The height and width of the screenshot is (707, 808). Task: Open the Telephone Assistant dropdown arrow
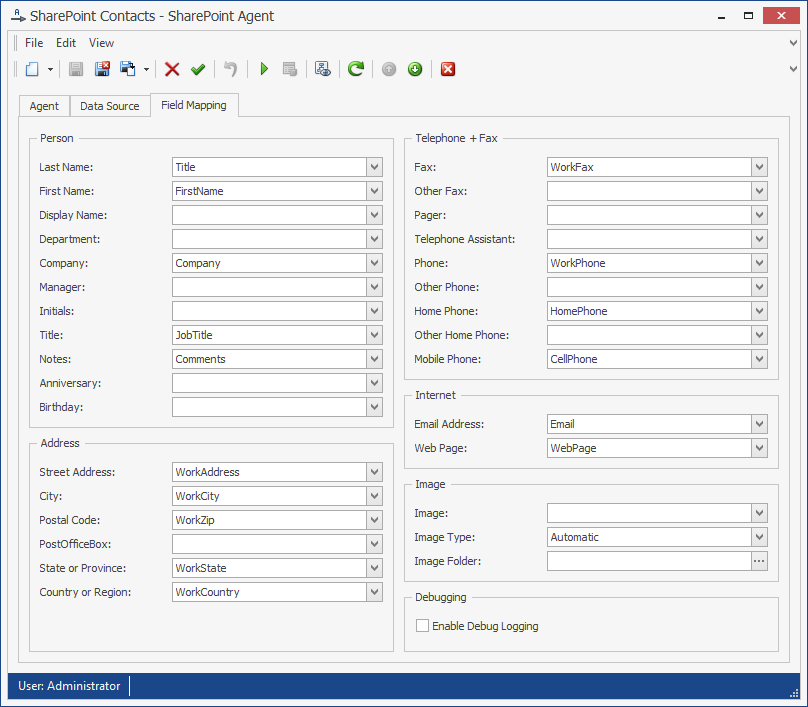coord(759,239)
